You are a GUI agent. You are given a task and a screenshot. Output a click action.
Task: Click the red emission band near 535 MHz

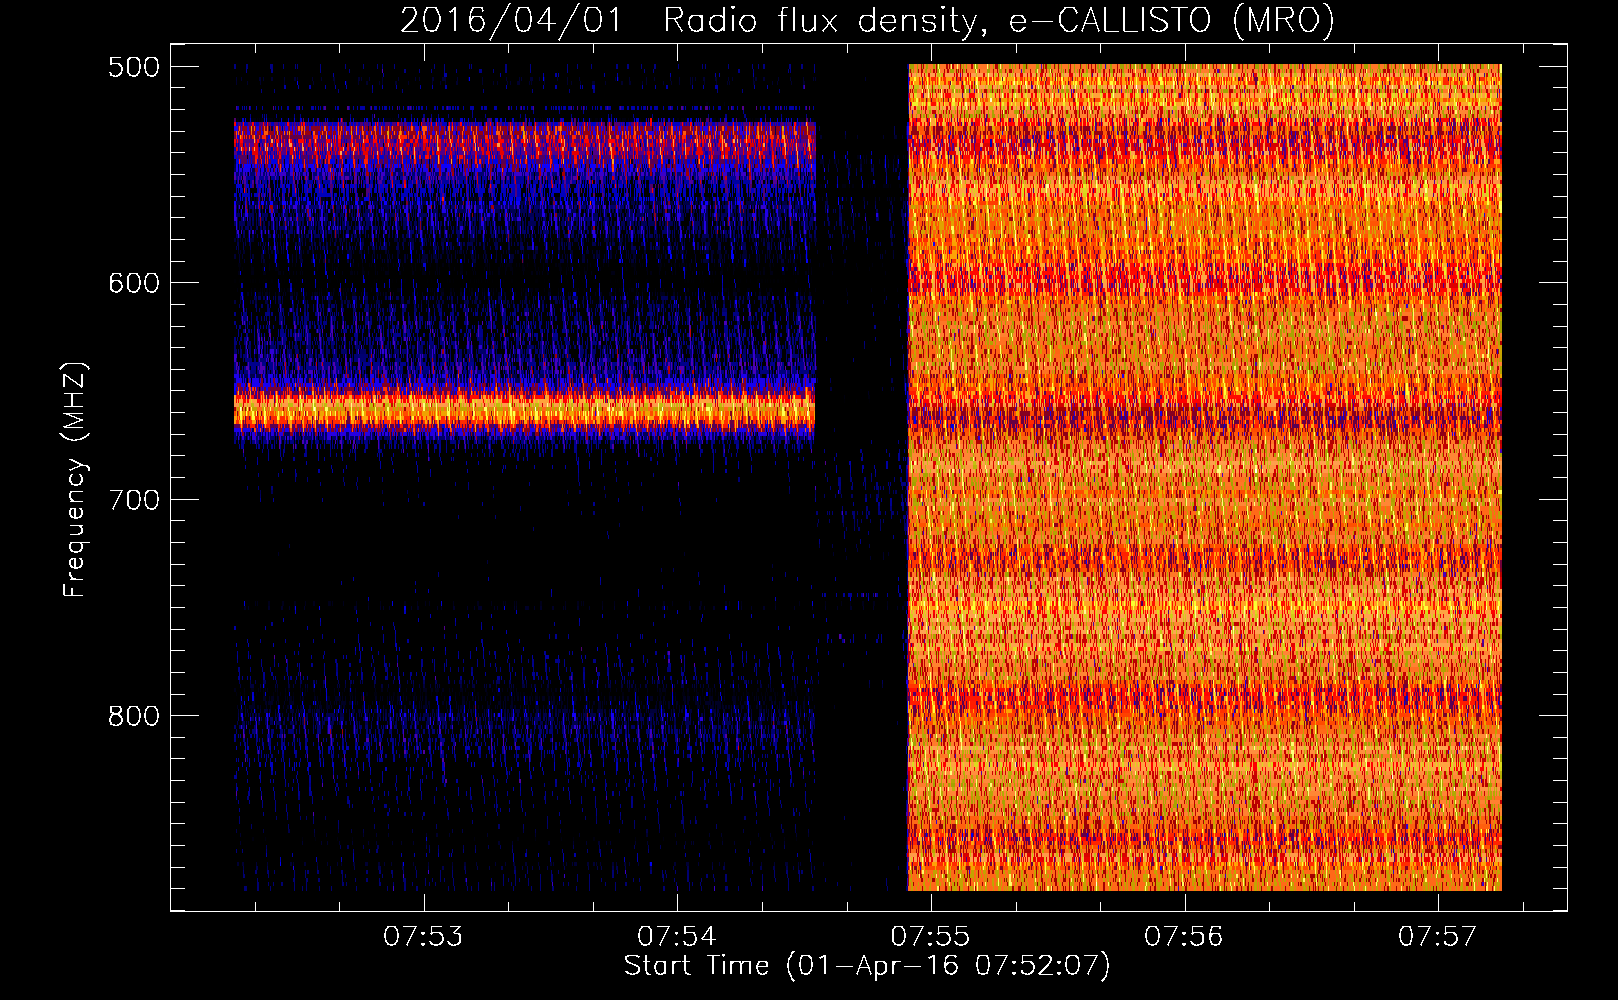524,142
